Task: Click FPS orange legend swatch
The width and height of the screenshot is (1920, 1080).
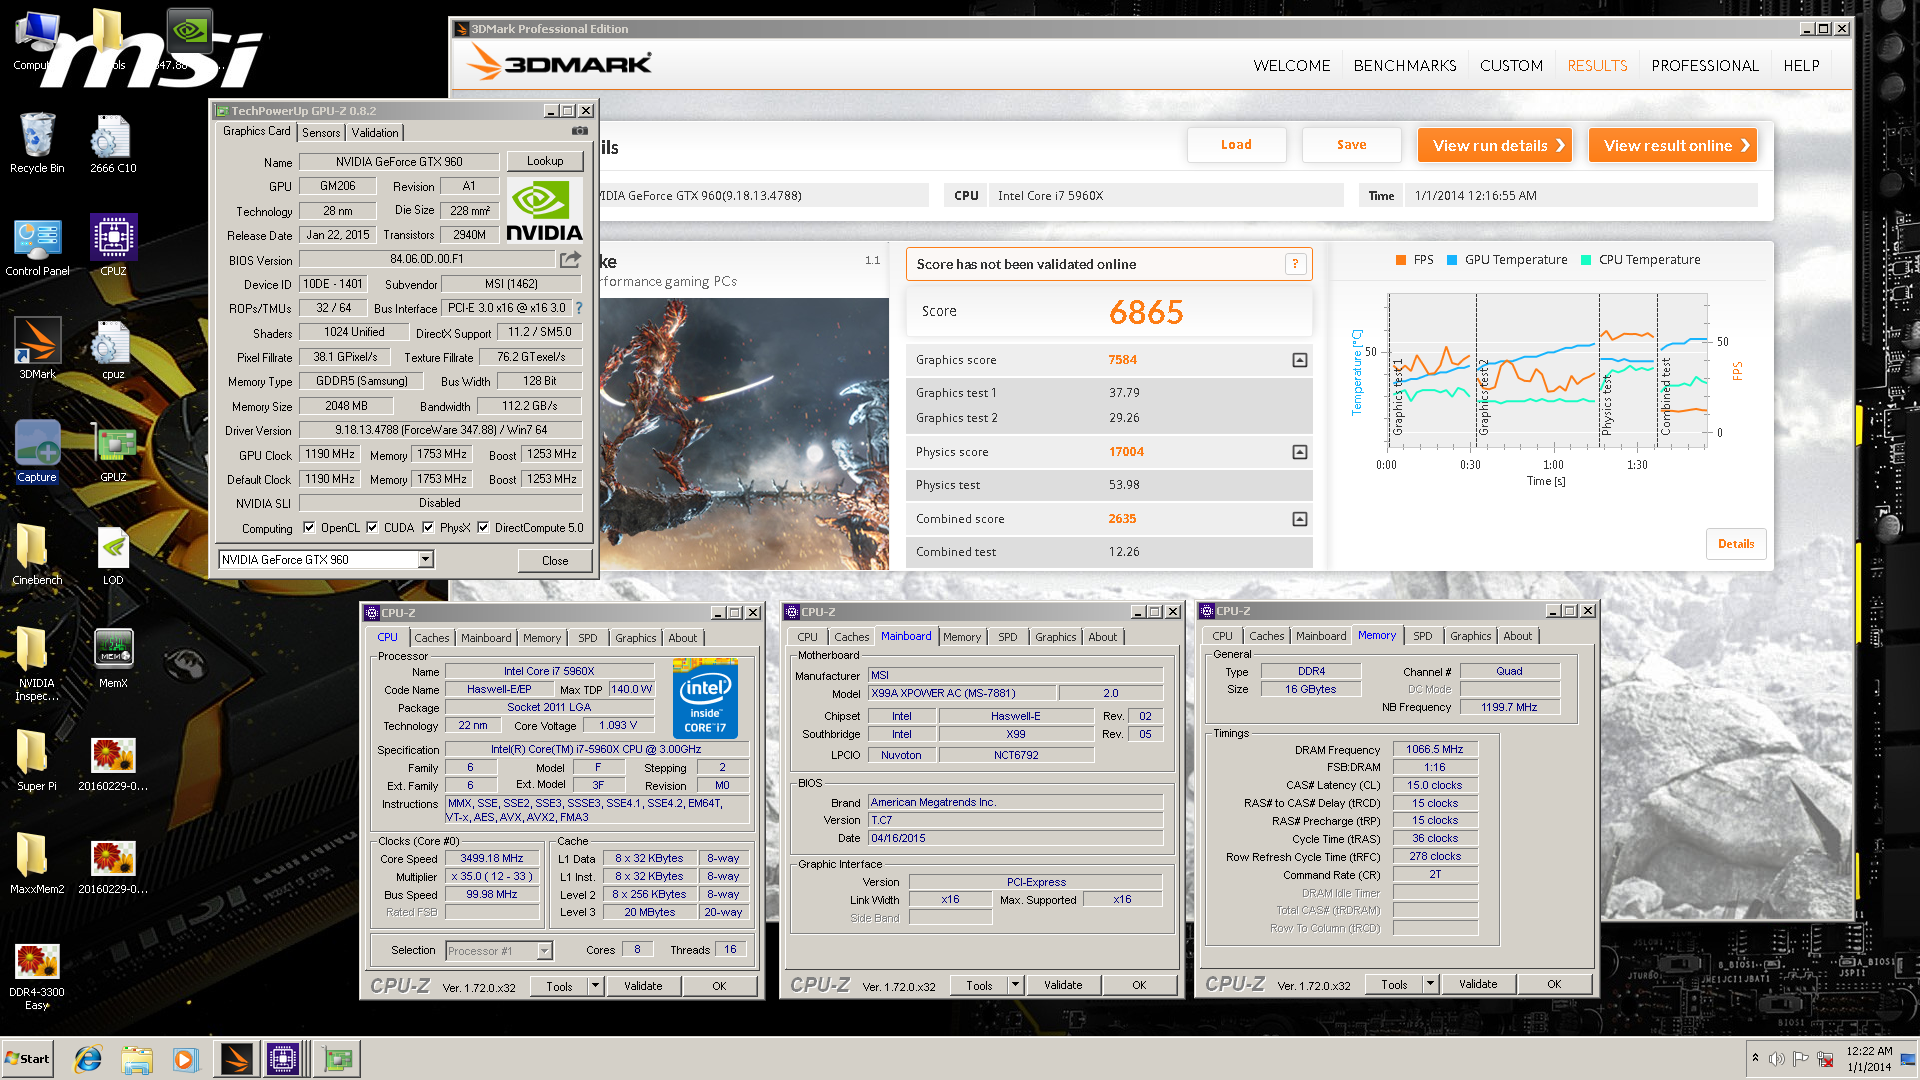Action: tap(1401, 260)
